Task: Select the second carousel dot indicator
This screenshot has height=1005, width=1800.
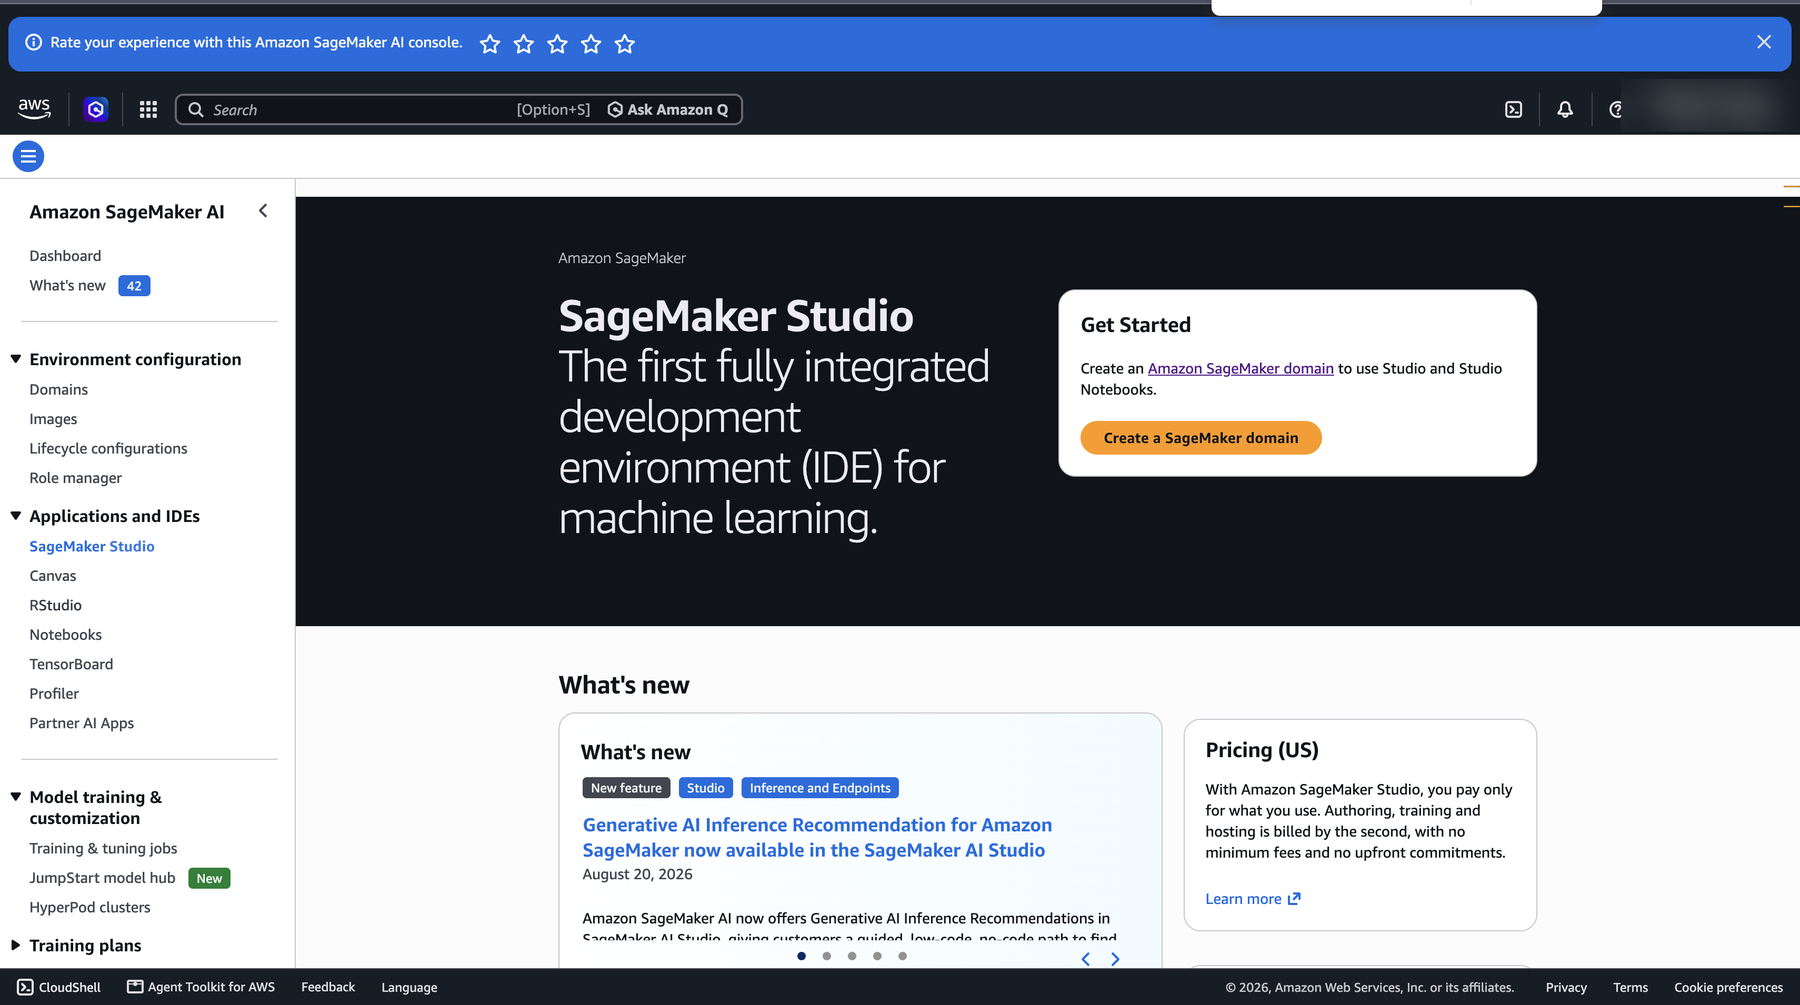Action: pyautogui.click(x=827, y=956)
